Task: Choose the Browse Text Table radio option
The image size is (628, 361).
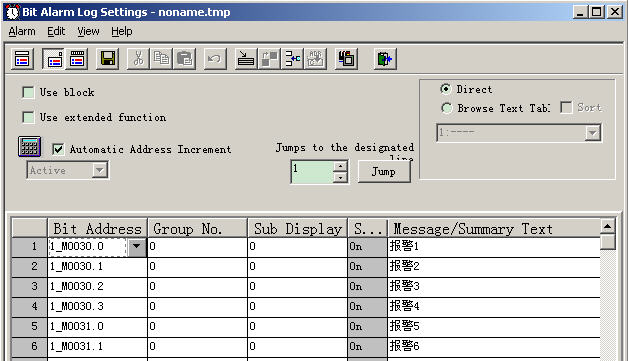Action: 447,108
